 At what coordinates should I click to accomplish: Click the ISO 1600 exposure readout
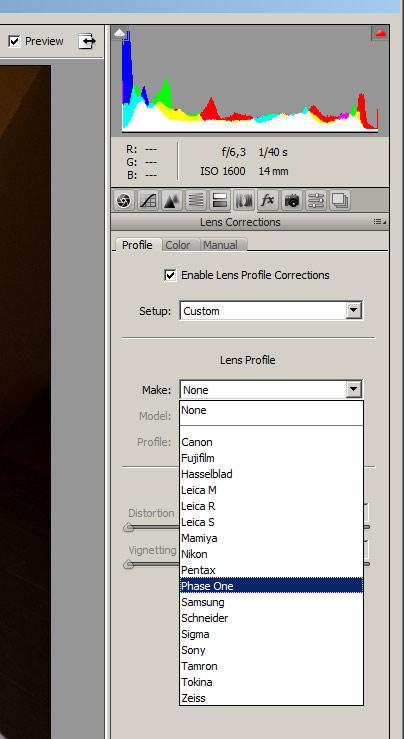(223, 171)
